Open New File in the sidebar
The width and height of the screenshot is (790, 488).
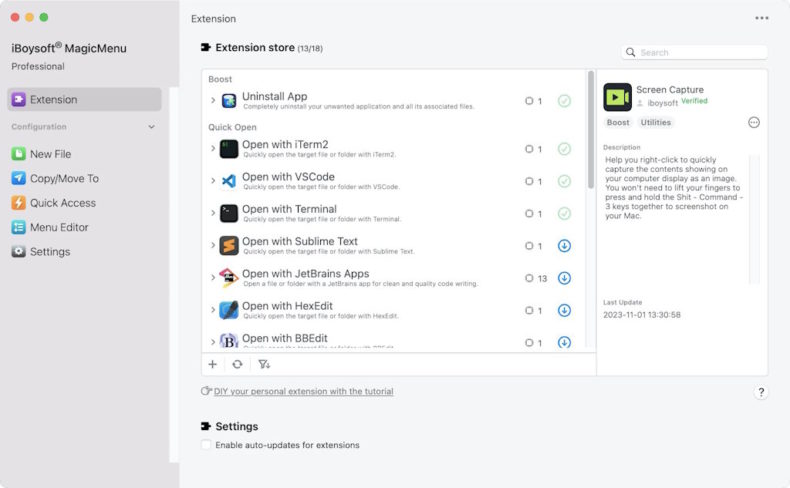50,154
